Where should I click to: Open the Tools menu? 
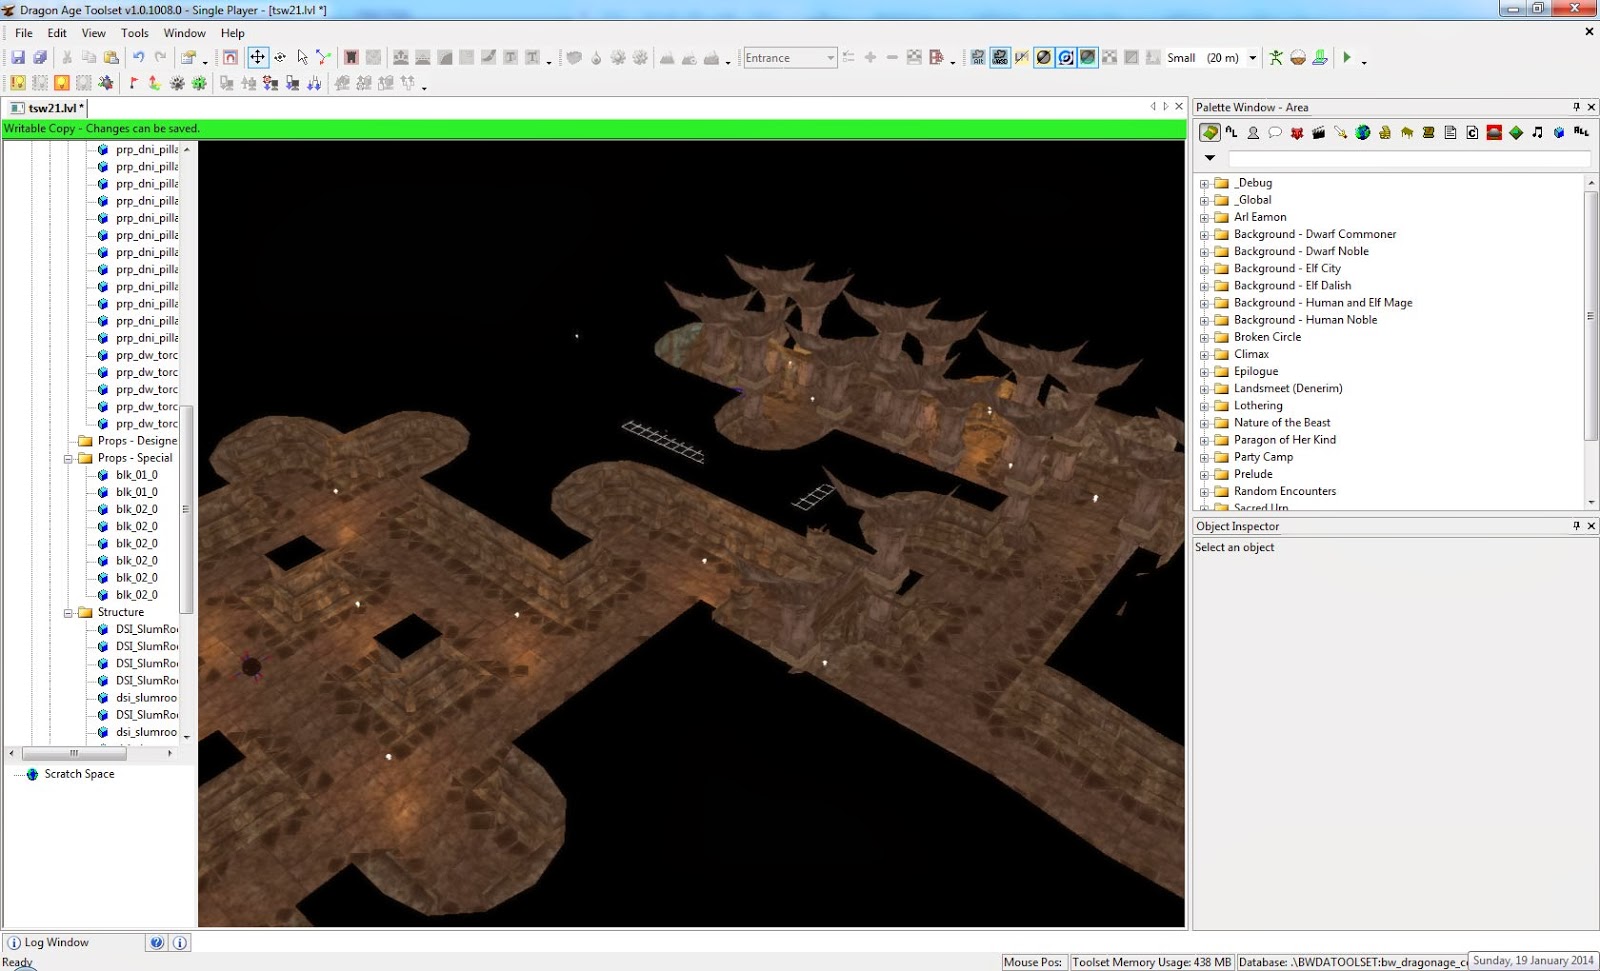(135, 33)
